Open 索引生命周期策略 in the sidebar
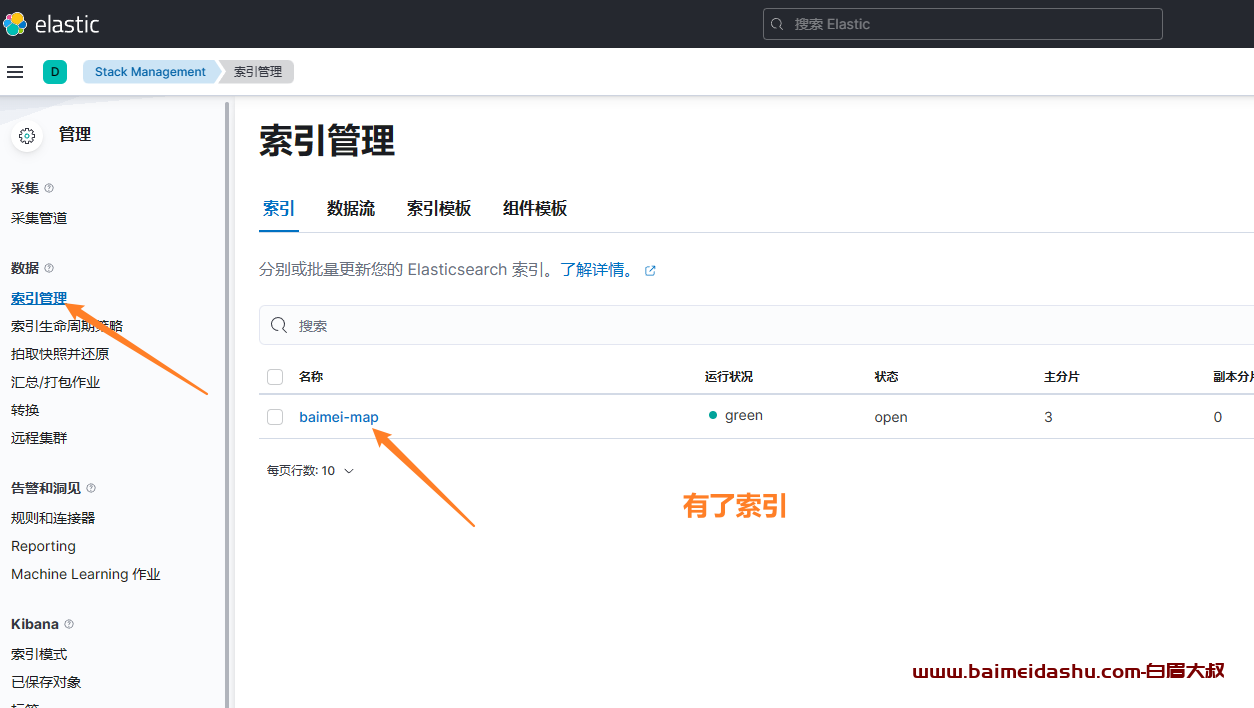 coord(67,326)
